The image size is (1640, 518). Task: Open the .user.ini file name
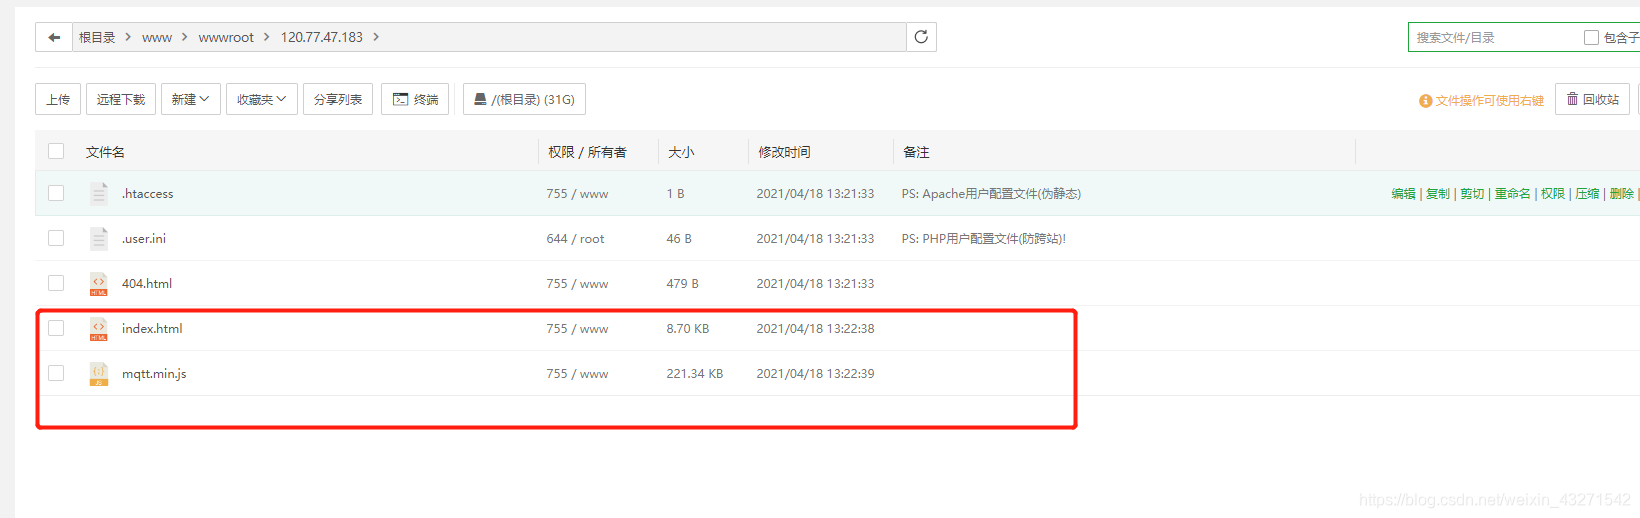click(x=144, y=238)
